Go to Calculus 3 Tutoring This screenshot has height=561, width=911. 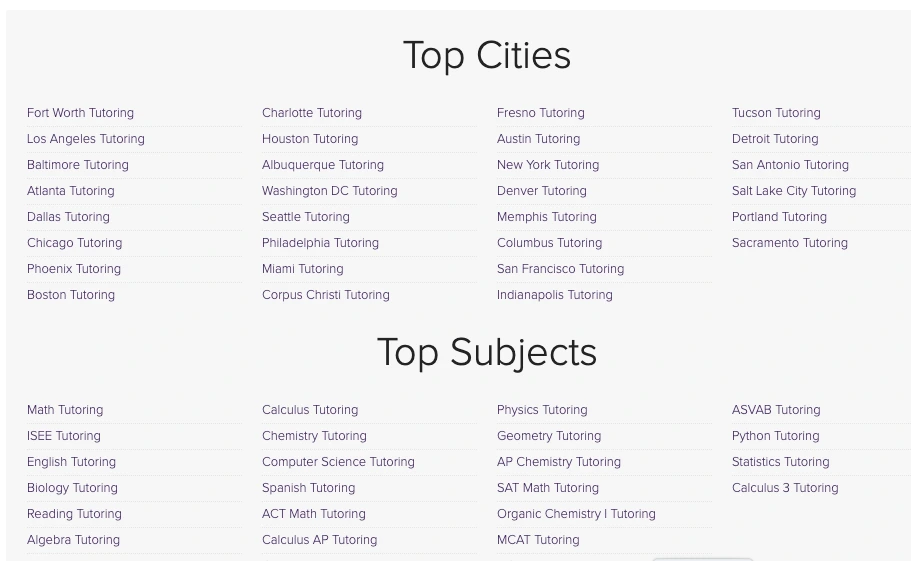[x=784, y=488]
